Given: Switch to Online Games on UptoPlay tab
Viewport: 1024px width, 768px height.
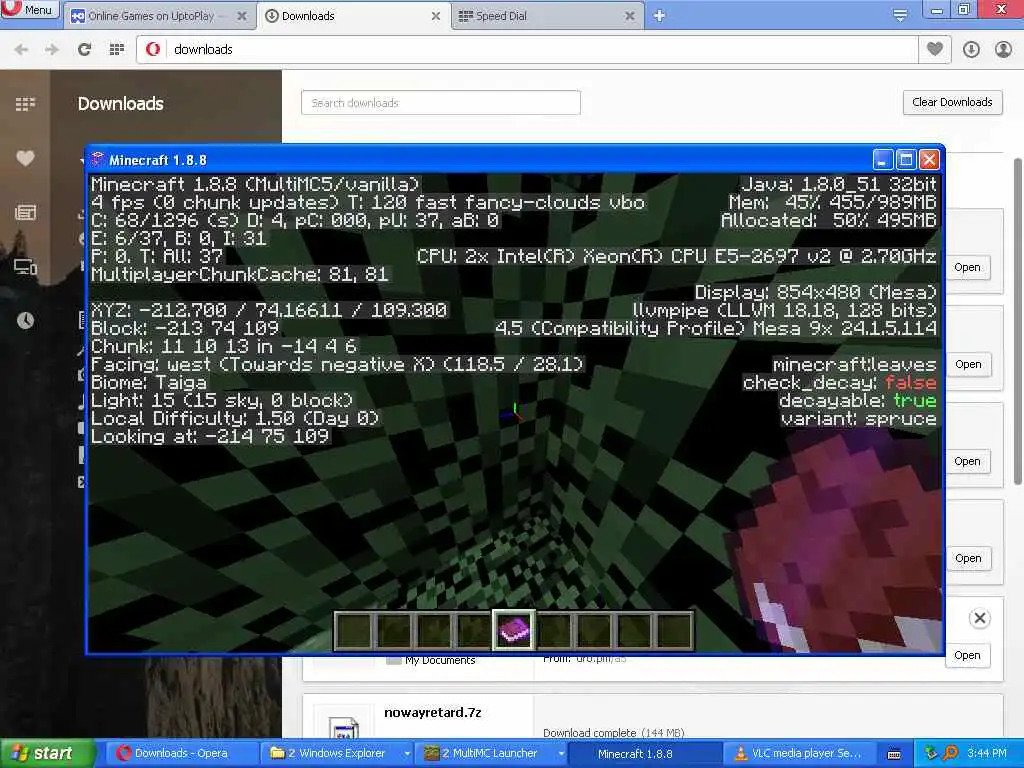Looking at the screenshot, I should [x=152, y=16].
